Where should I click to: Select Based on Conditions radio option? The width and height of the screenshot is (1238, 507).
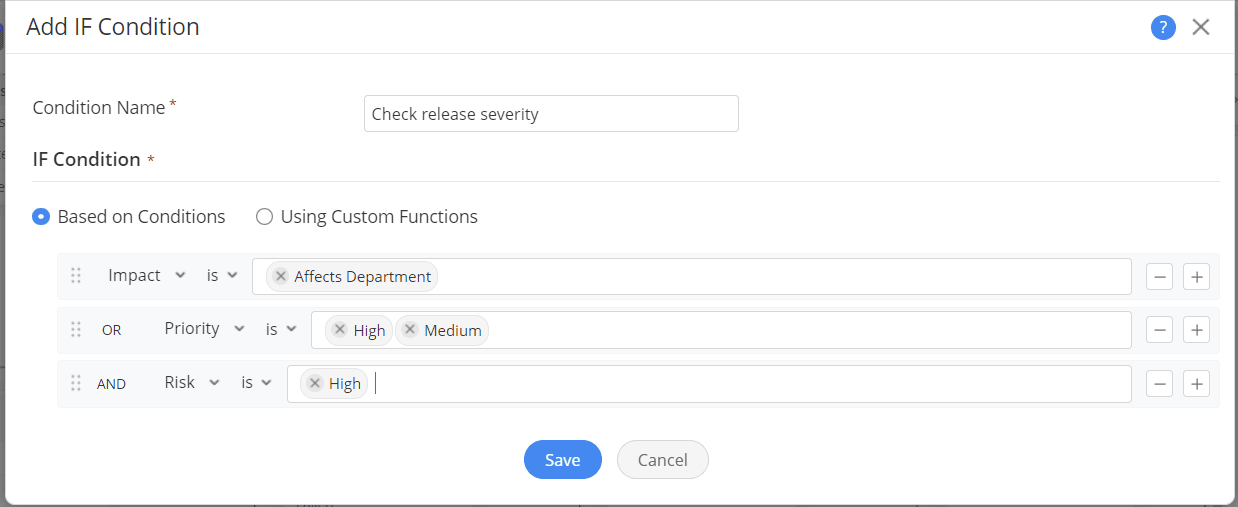41,217
